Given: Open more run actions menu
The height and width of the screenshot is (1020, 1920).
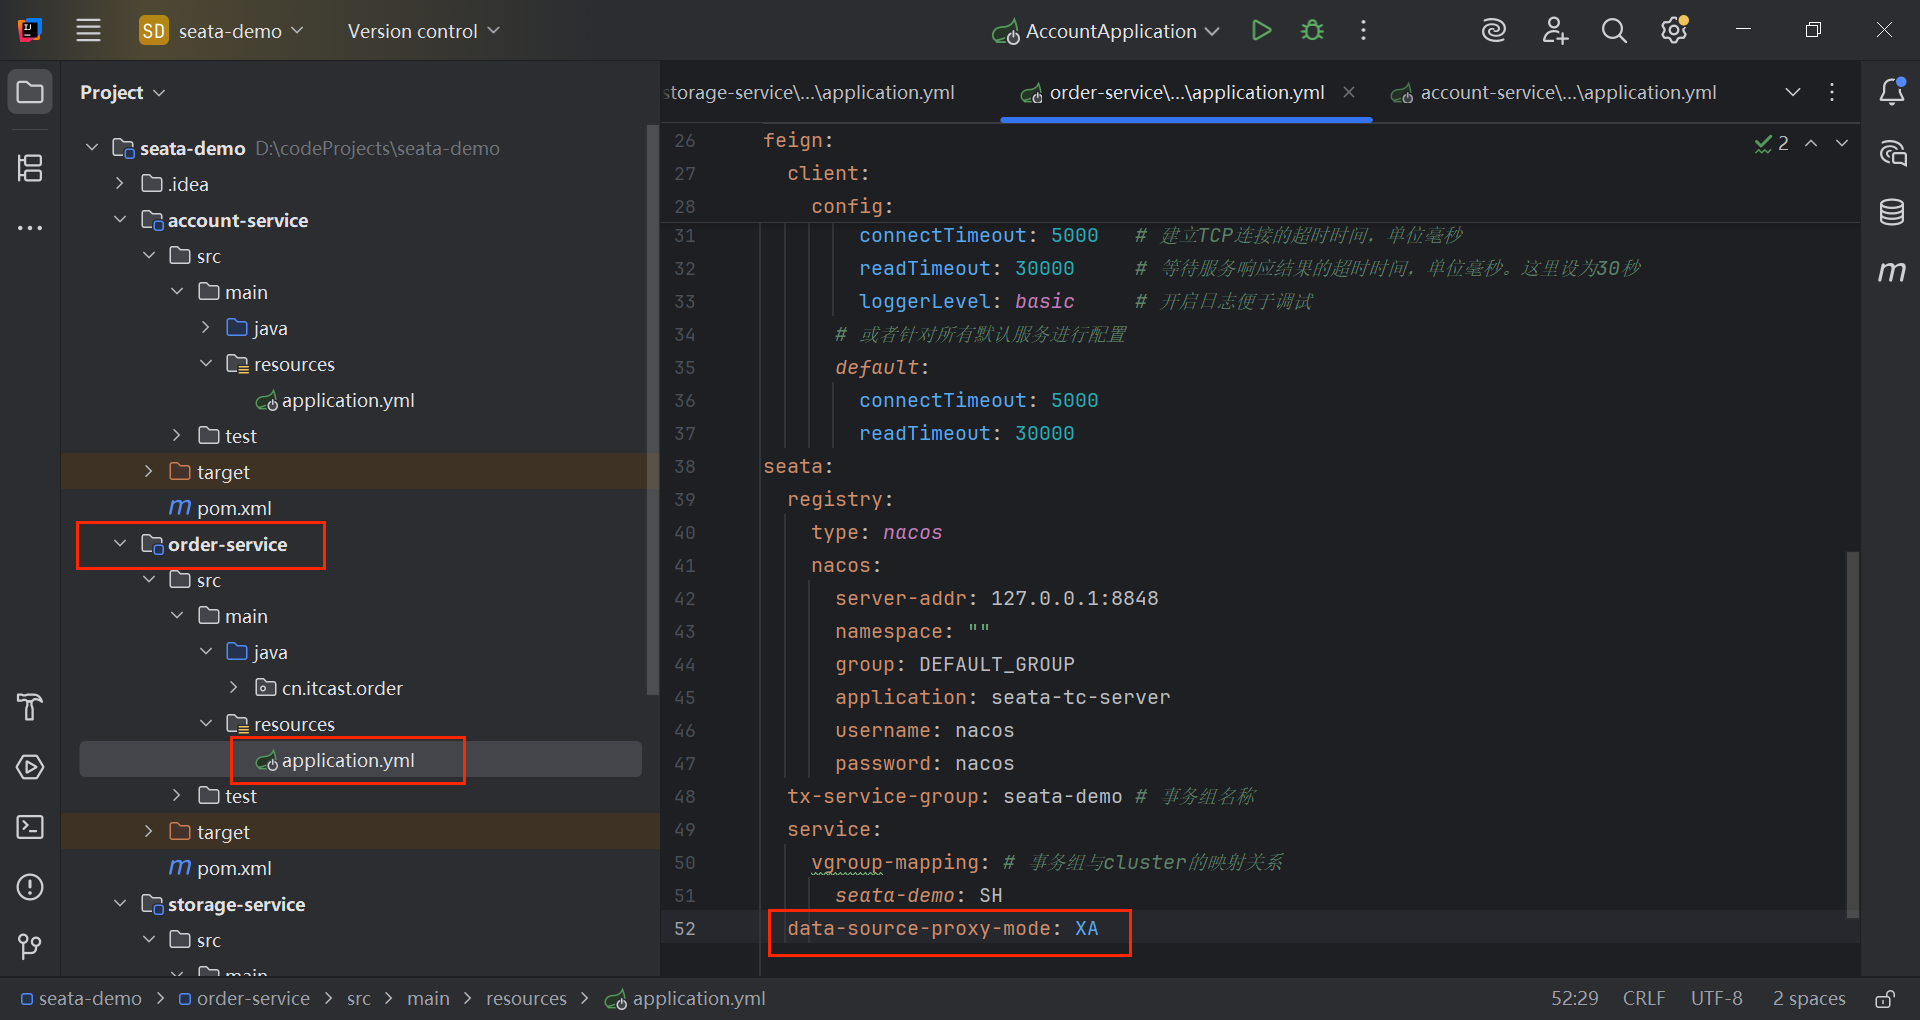Looking at the screenshot, I should point(1363,30).
